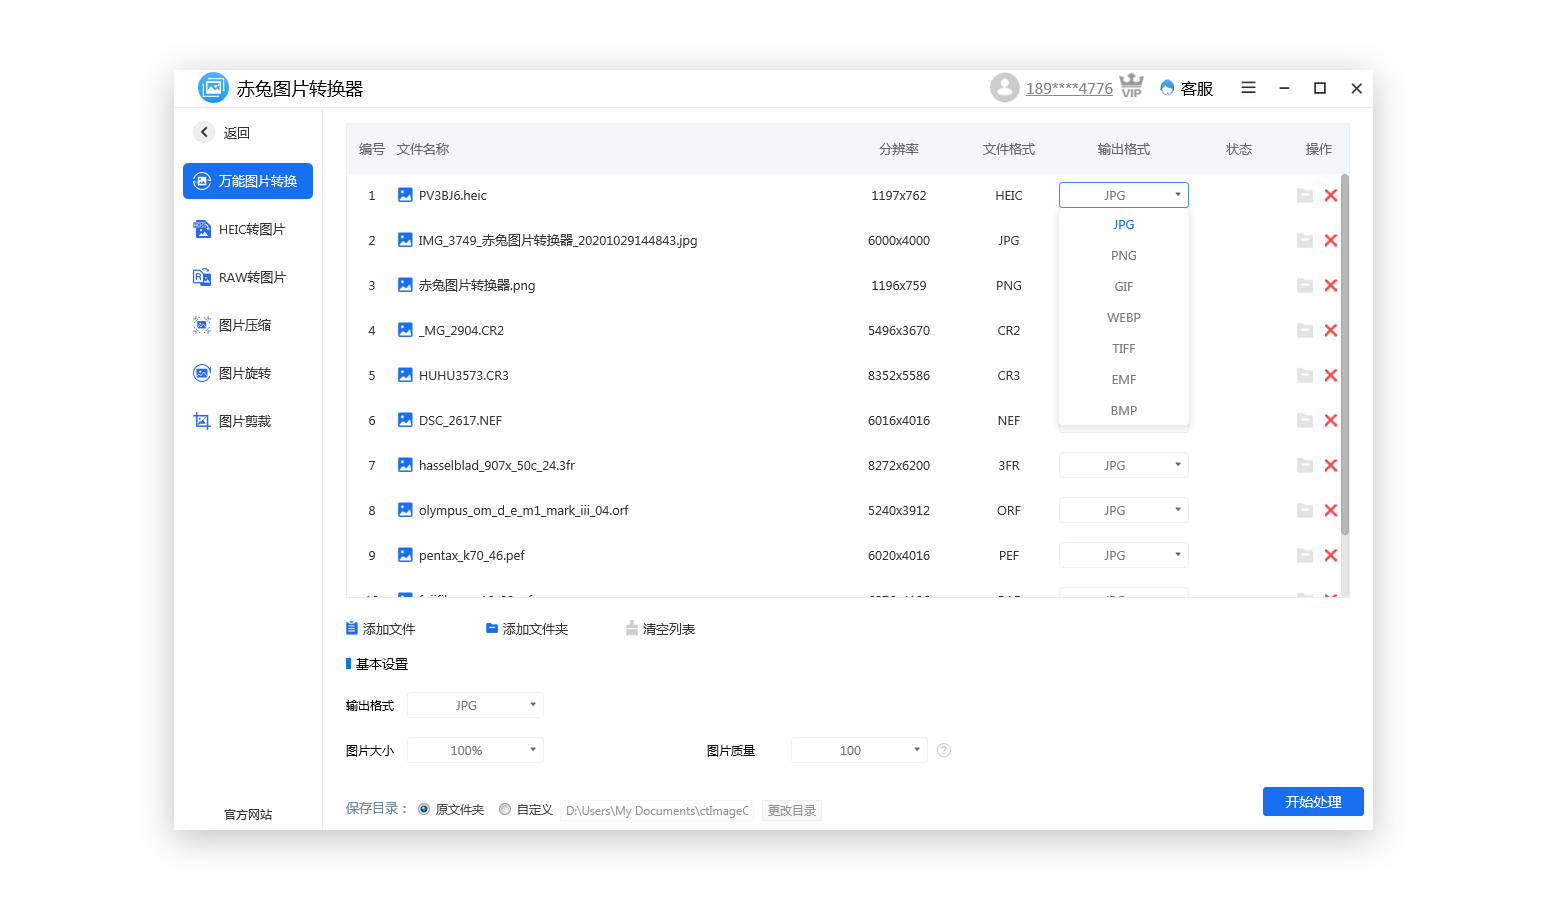Open the 图片旋转 rotation tool
This screenshot has height=900, width=1546.
tap(247, 372)
